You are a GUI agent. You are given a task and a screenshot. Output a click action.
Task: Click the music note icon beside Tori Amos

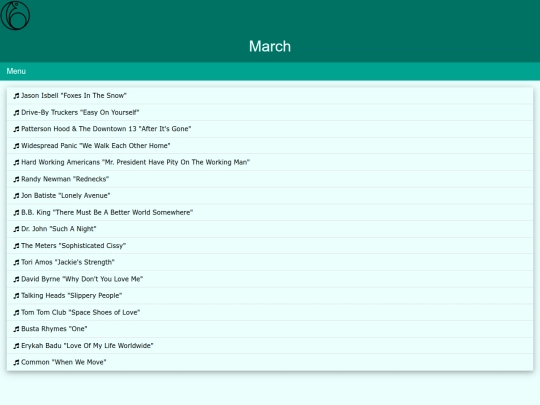click(x=16, y=263)
